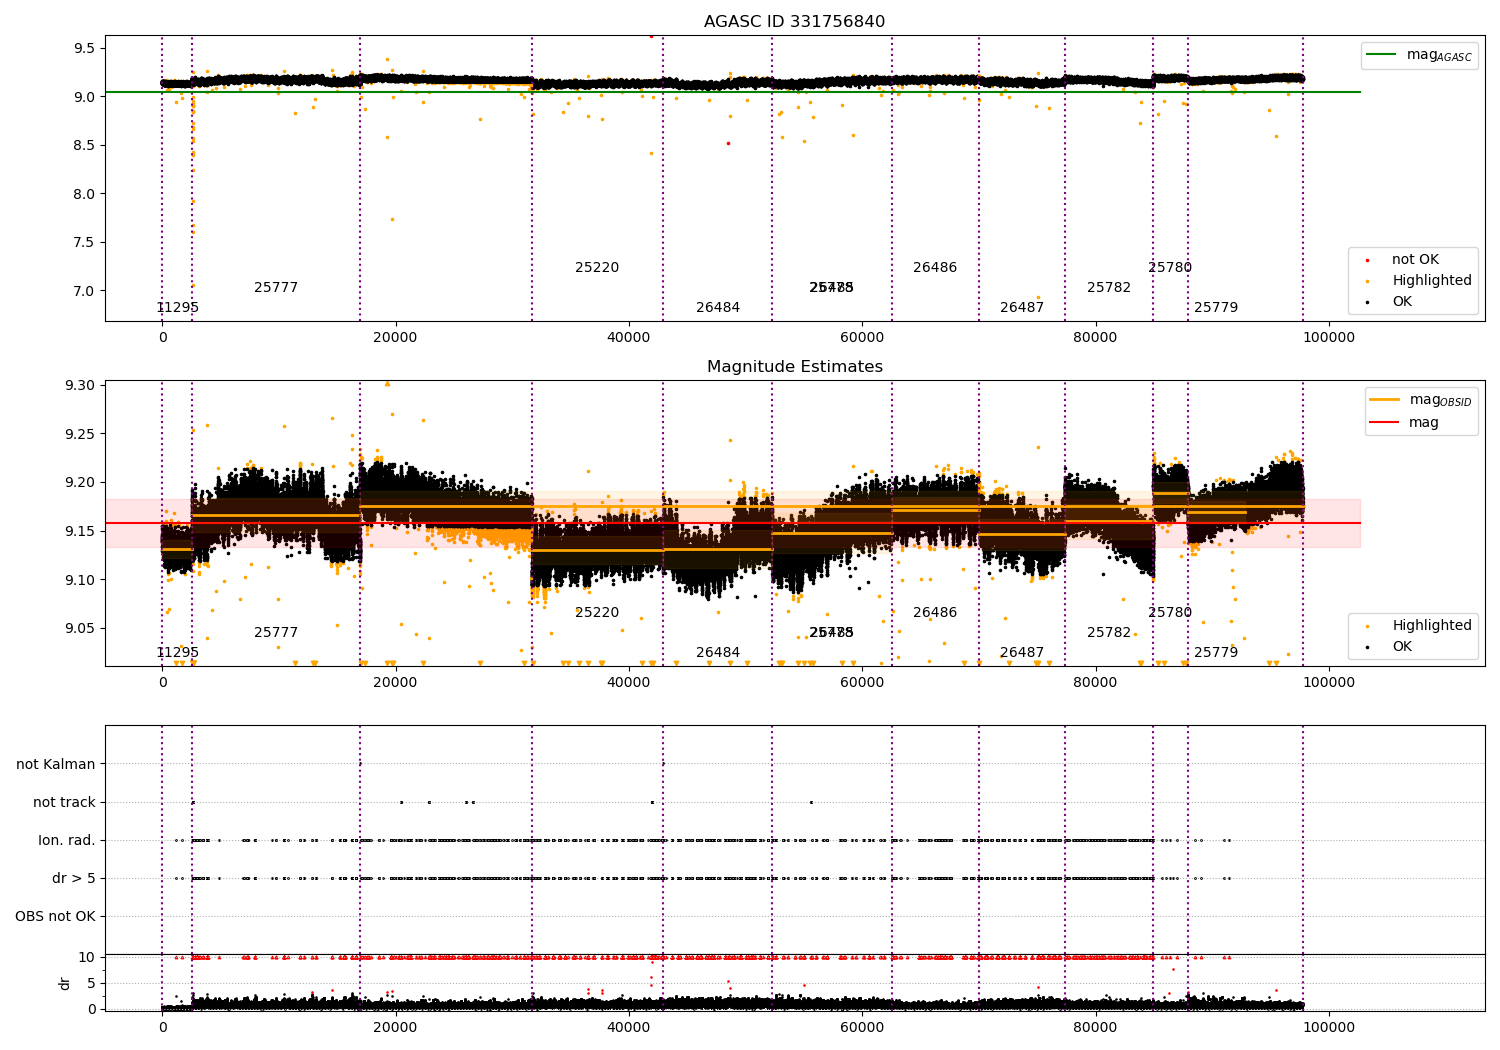Screen dimensions: 1500x1050
Task: Click the 'dr > 5' axis label
Action: coord(74,878)
